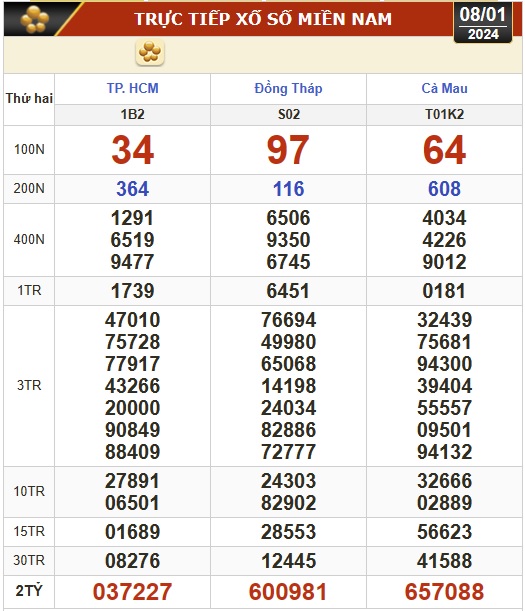Click the 08/01 2024 date badge
Image resolution: width=525 pixels, height=611 pixels.
483,23
